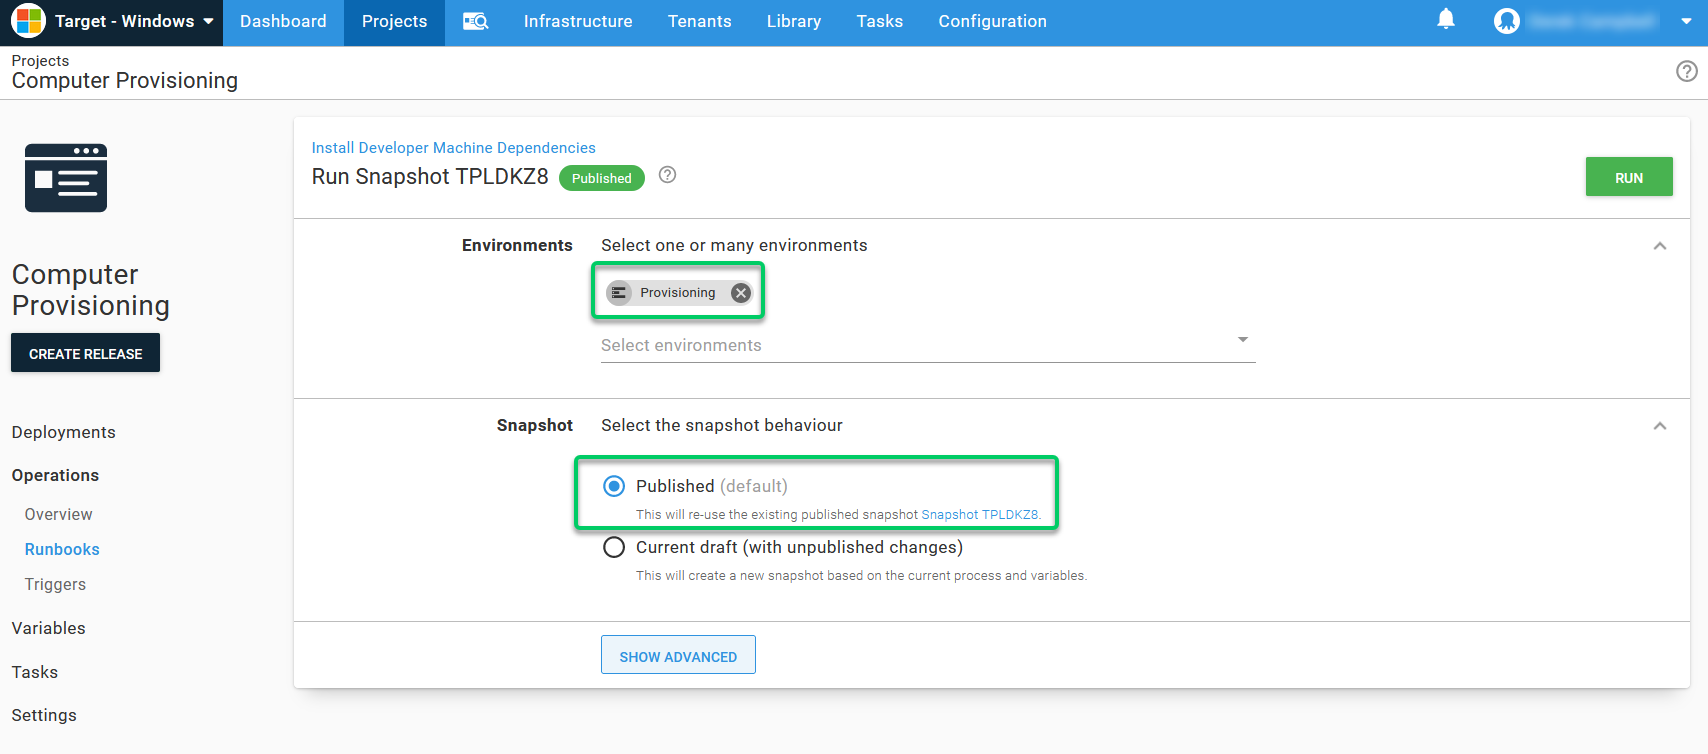
Task: Open the Library menu item
Action: tap(793, 21)
